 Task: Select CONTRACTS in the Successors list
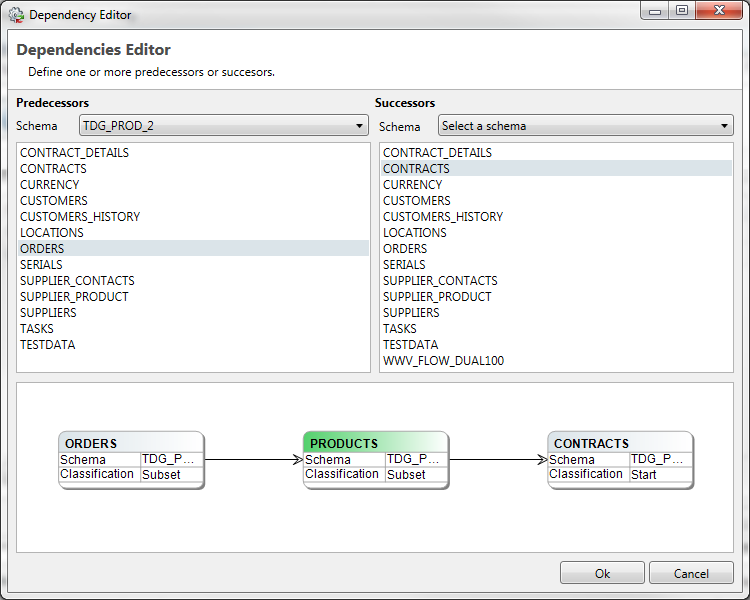tap(416, 169)
